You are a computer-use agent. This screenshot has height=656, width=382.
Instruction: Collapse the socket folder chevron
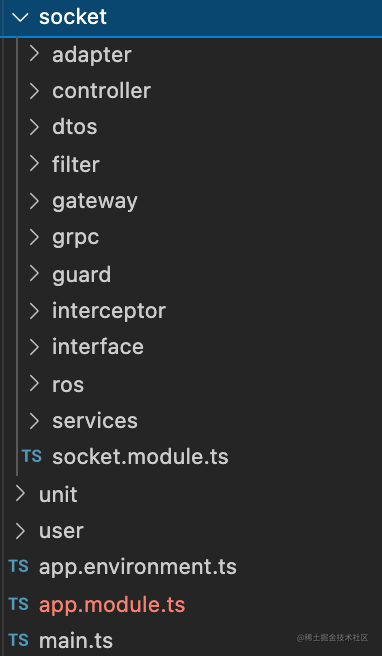click(x=20, y=18)
